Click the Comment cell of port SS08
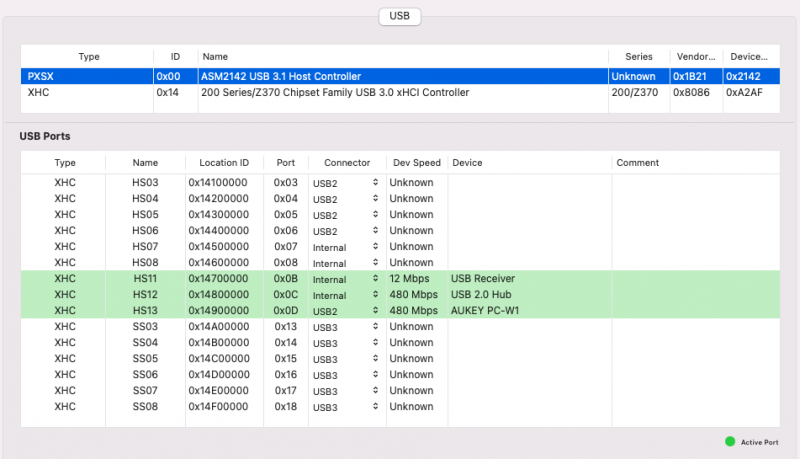This screenshot has height=459, width=800. click(694, 407)
